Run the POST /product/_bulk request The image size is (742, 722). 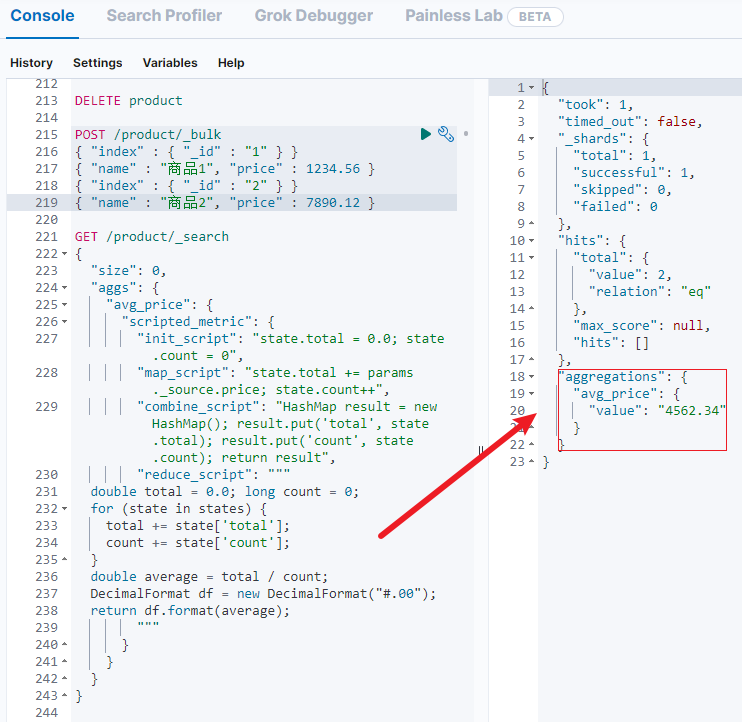pos(425,134)
